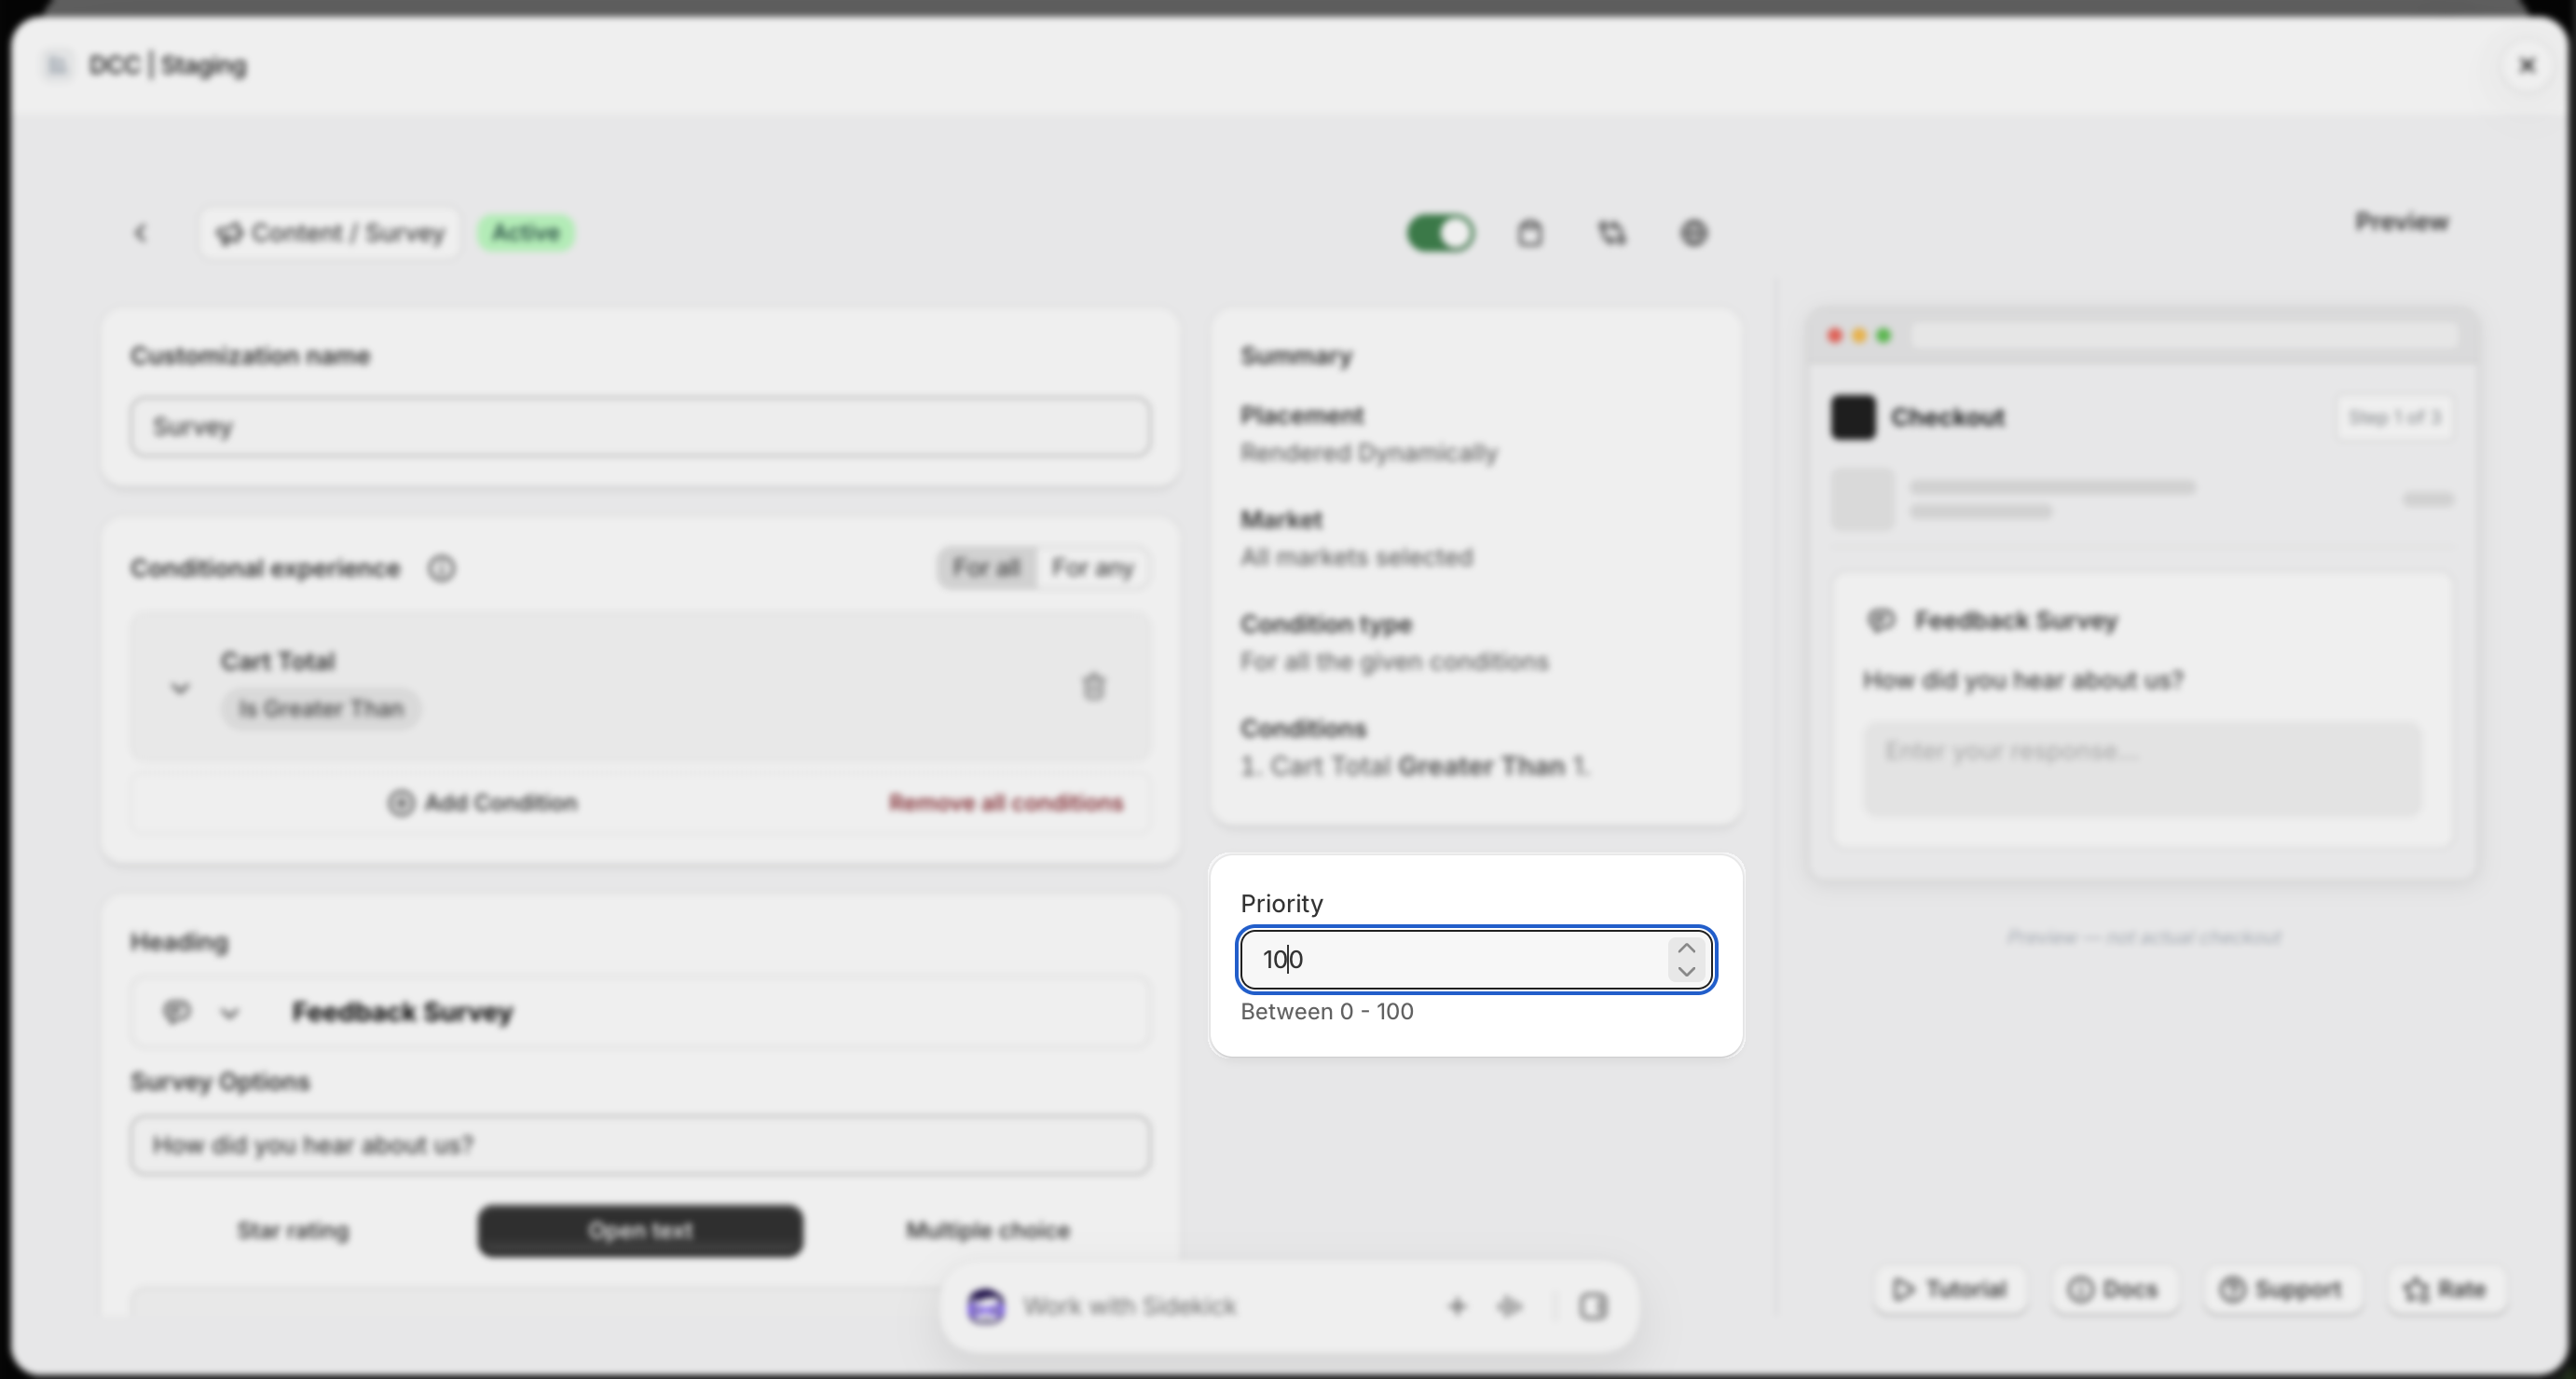This screenshot has height=1379, width=2576.
Task: Click the back arrow beside Content / Survey
Action: pos(140,233)
